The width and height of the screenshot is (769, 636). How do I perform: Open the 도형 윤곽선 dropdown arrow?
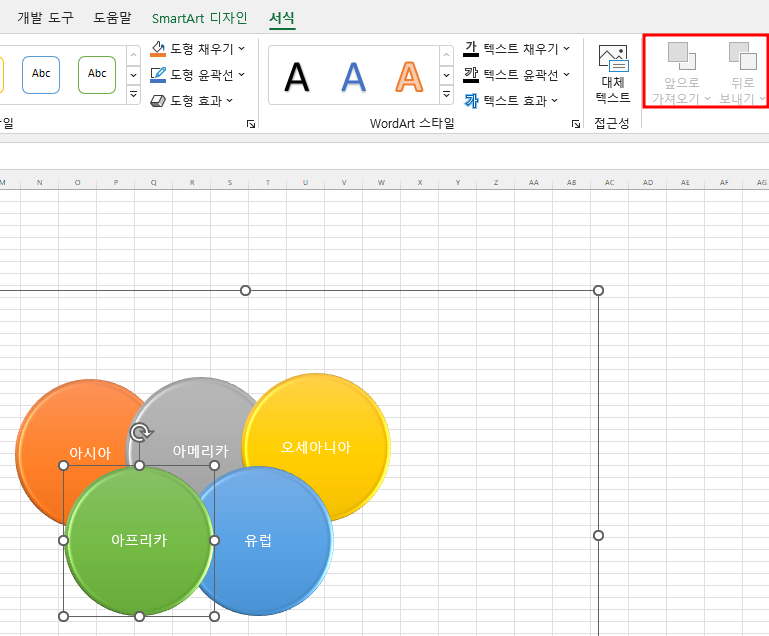pyautogui.click(x=241, y=75)
